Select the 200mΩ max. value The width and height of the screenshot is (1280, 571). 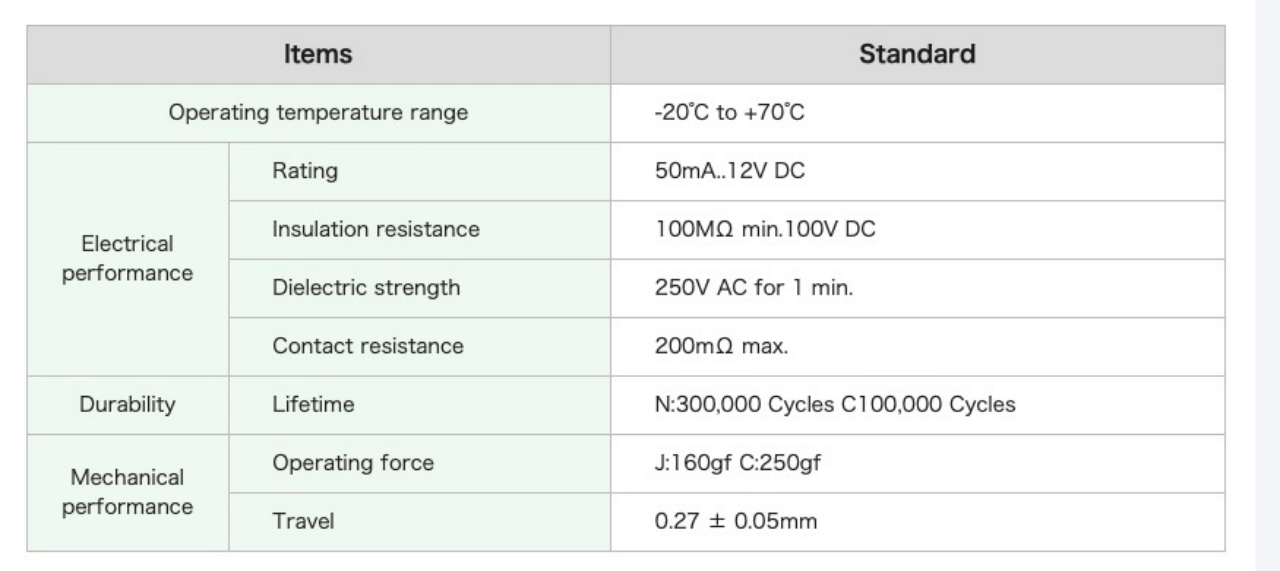click(x=721, y=346)
